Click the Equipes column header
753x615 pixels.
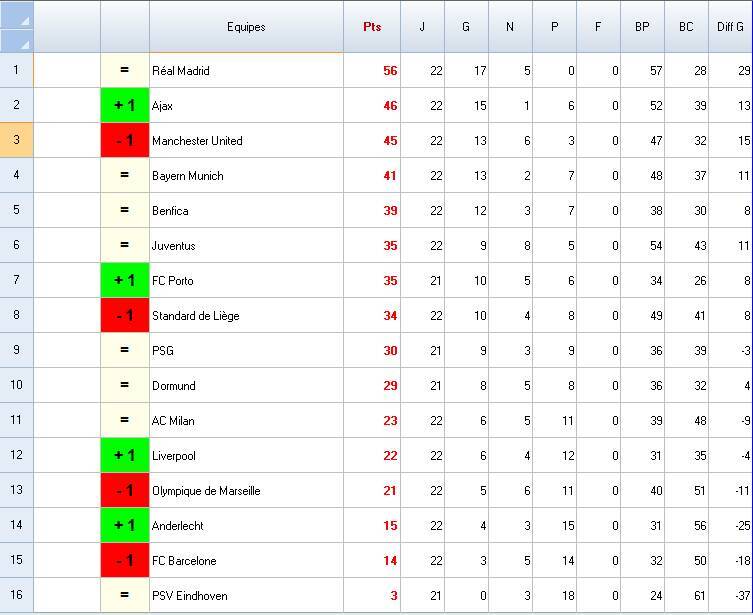pos(246,27)
